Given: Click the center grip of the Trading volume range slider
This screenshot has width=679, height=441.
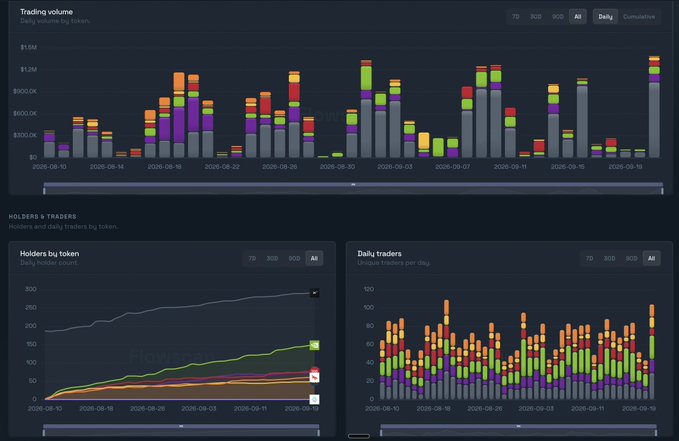Looking at the screenshot, I should tap(353, 185).
